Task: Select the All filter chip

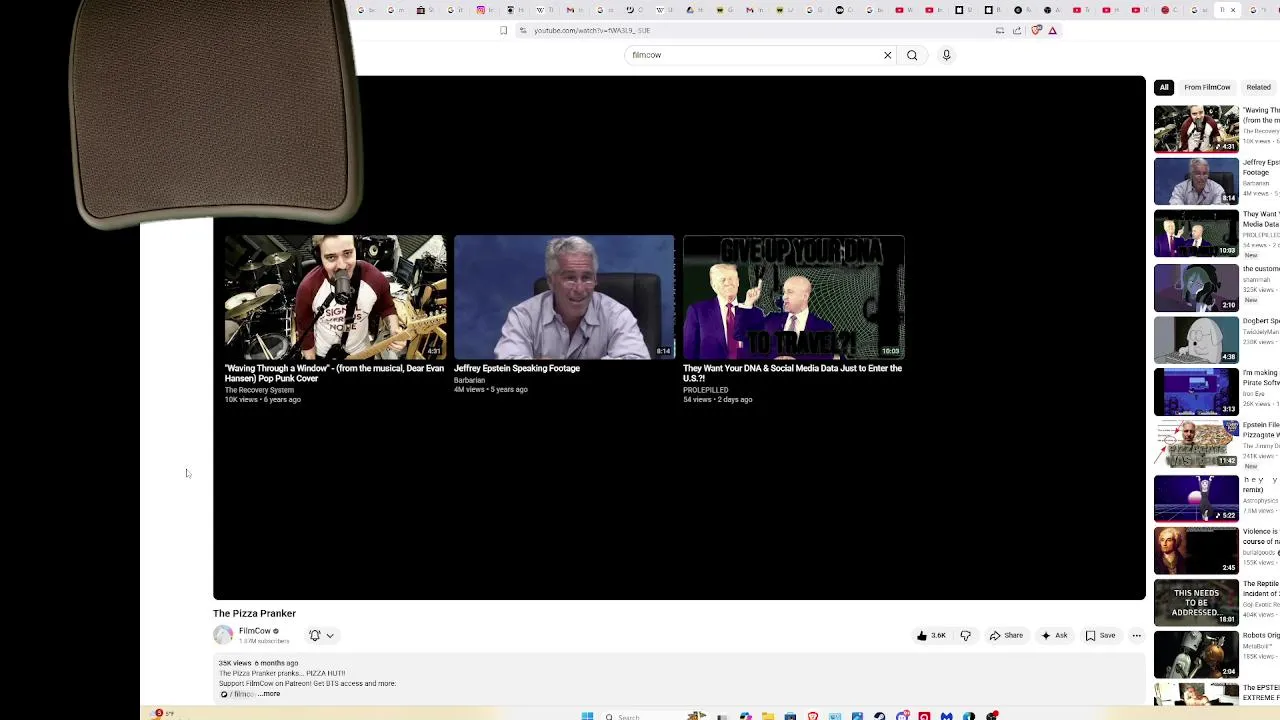Action: point(1164,87)
